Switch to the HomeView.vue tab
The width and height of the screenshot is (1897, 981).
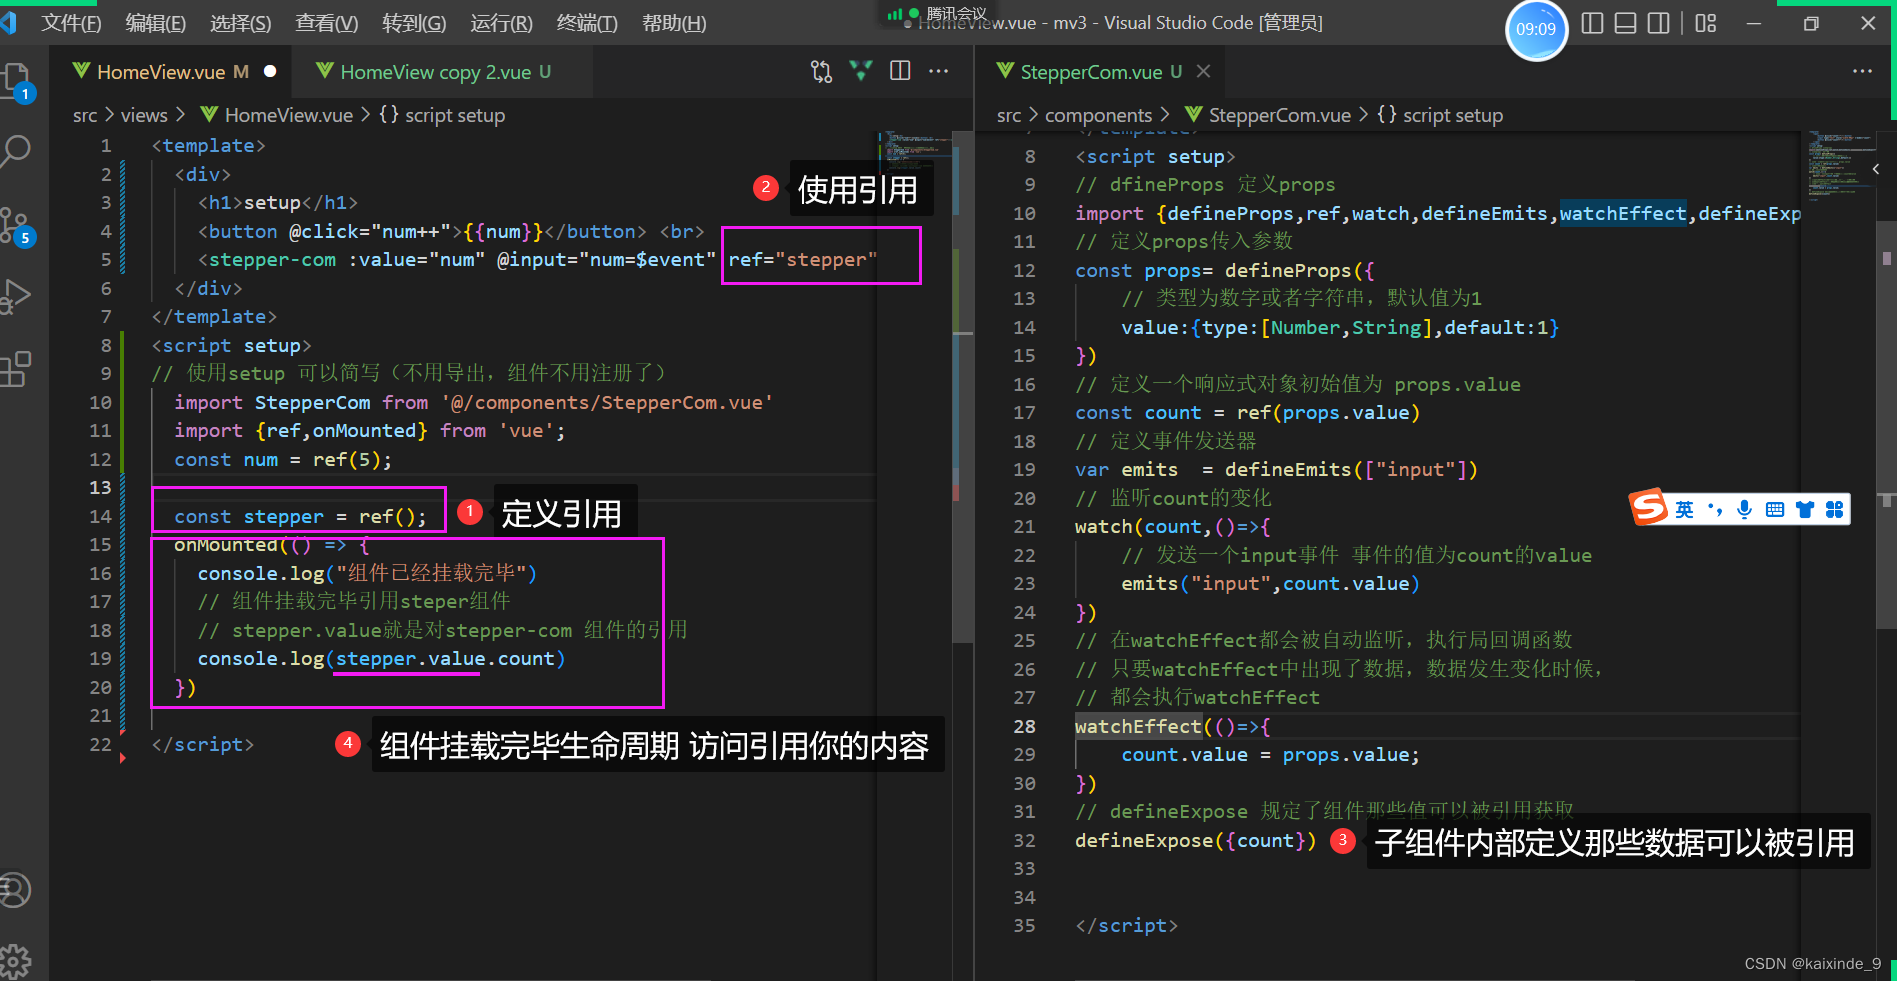170,71
